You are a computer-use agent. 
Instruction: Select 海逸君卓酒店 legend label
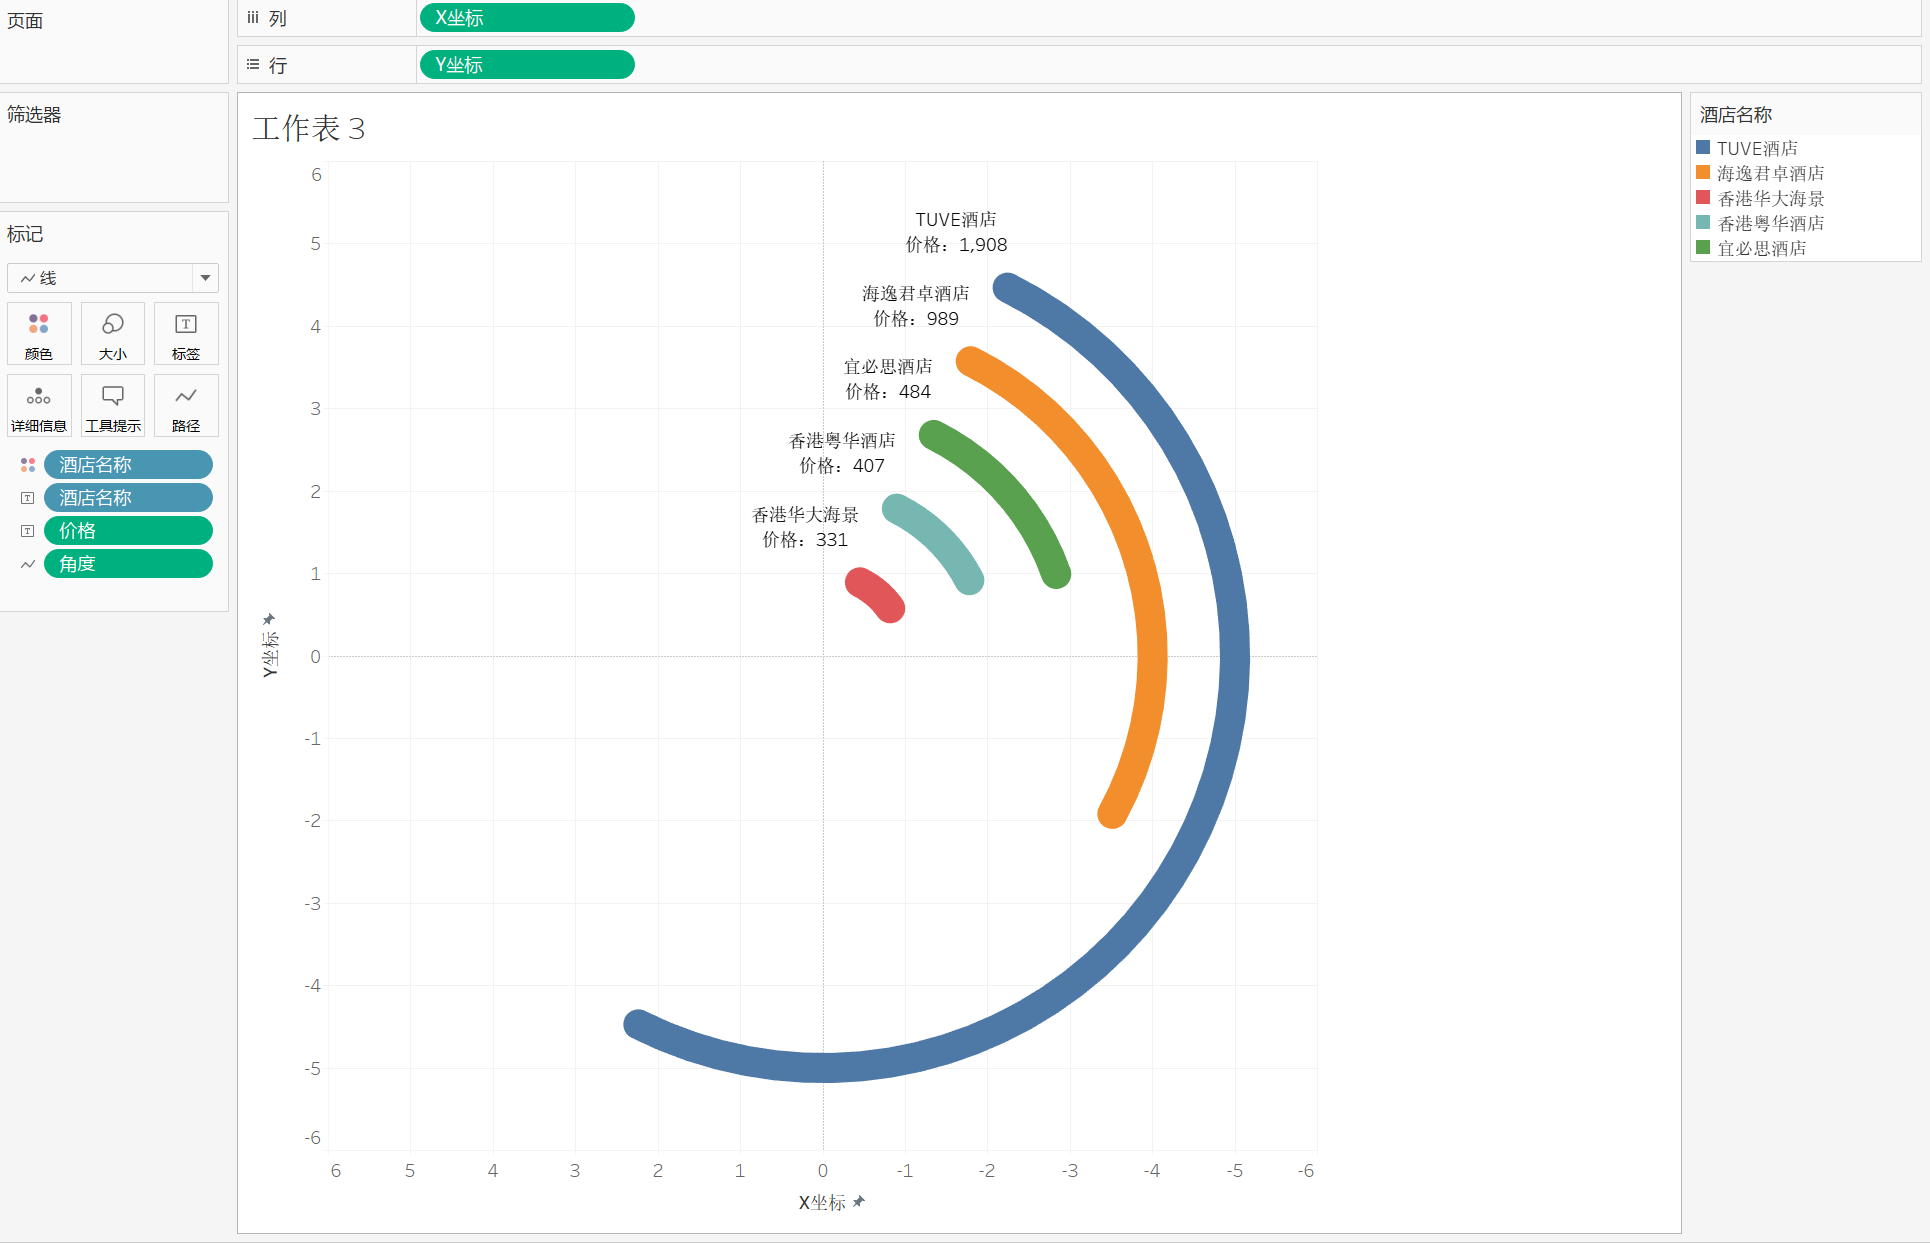tap(1770, 173)
